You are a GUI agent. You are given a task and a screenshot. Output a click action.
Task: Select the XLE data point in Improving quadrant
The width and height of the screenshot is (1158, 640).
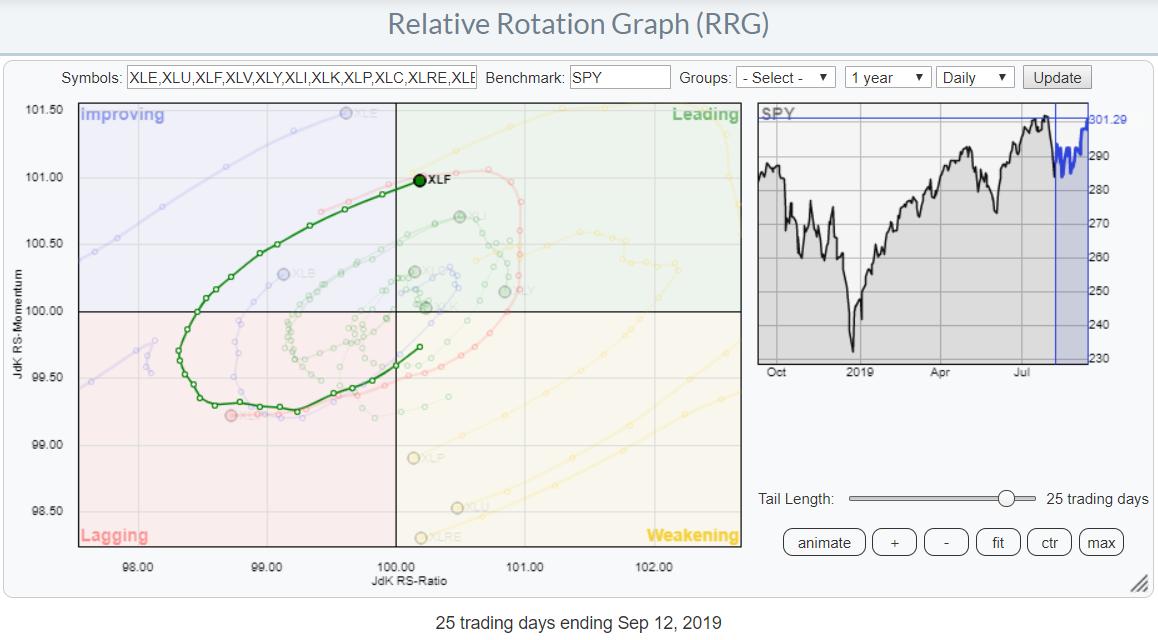[x=346, y=113]
